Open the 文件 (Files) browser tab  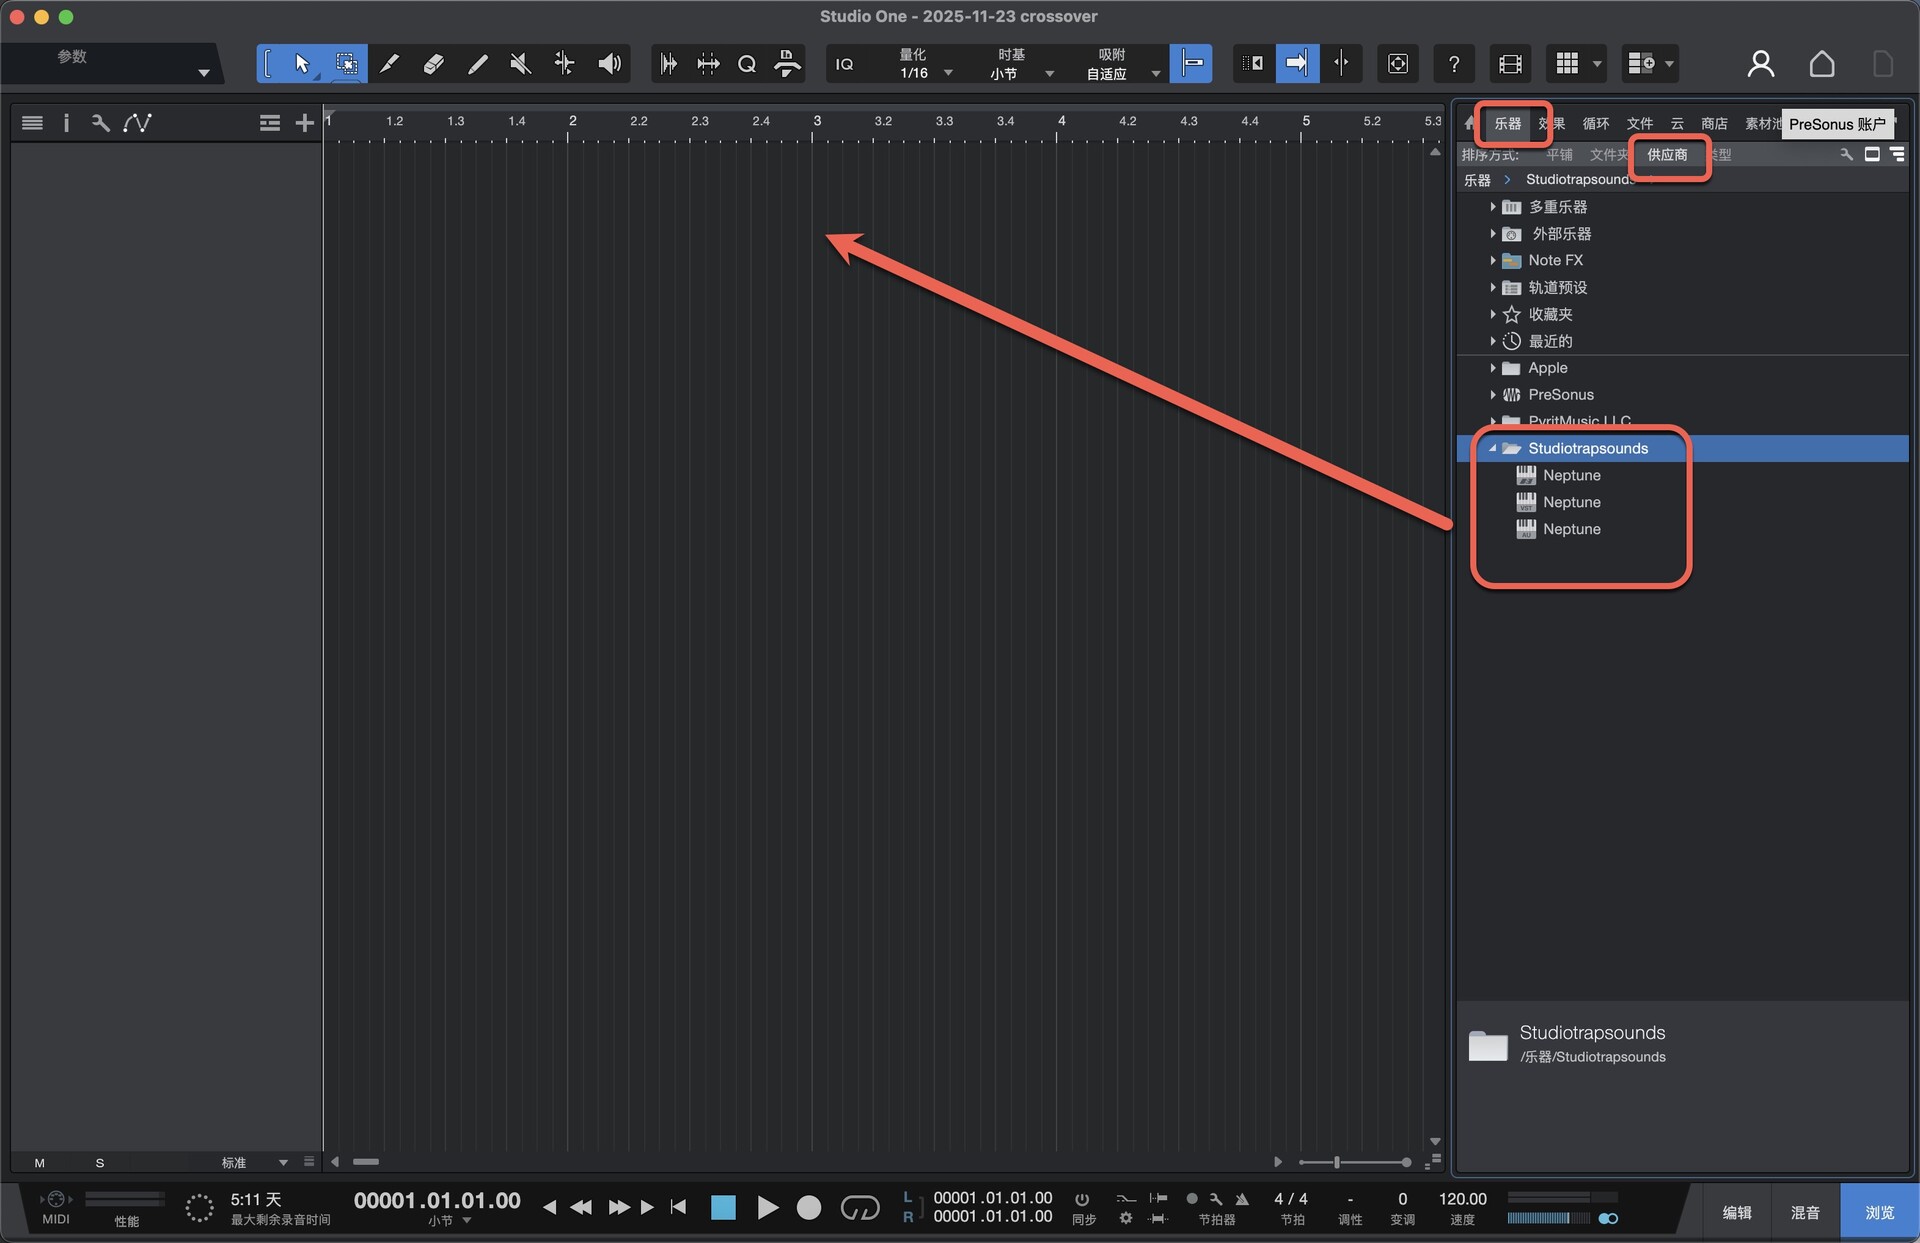1639,124
